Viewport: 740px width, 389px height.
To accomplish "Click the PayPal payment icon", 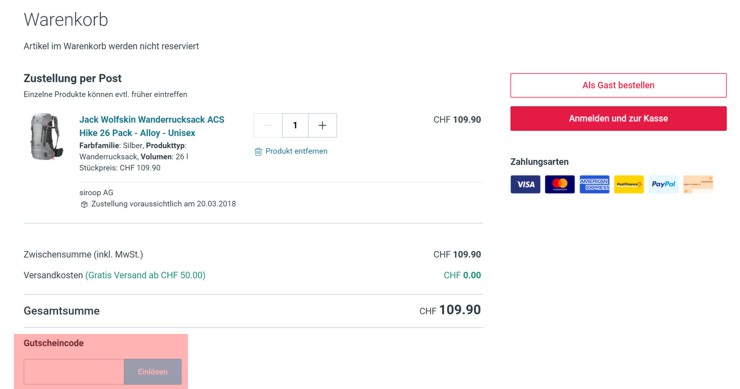I will tap(663, 185).
